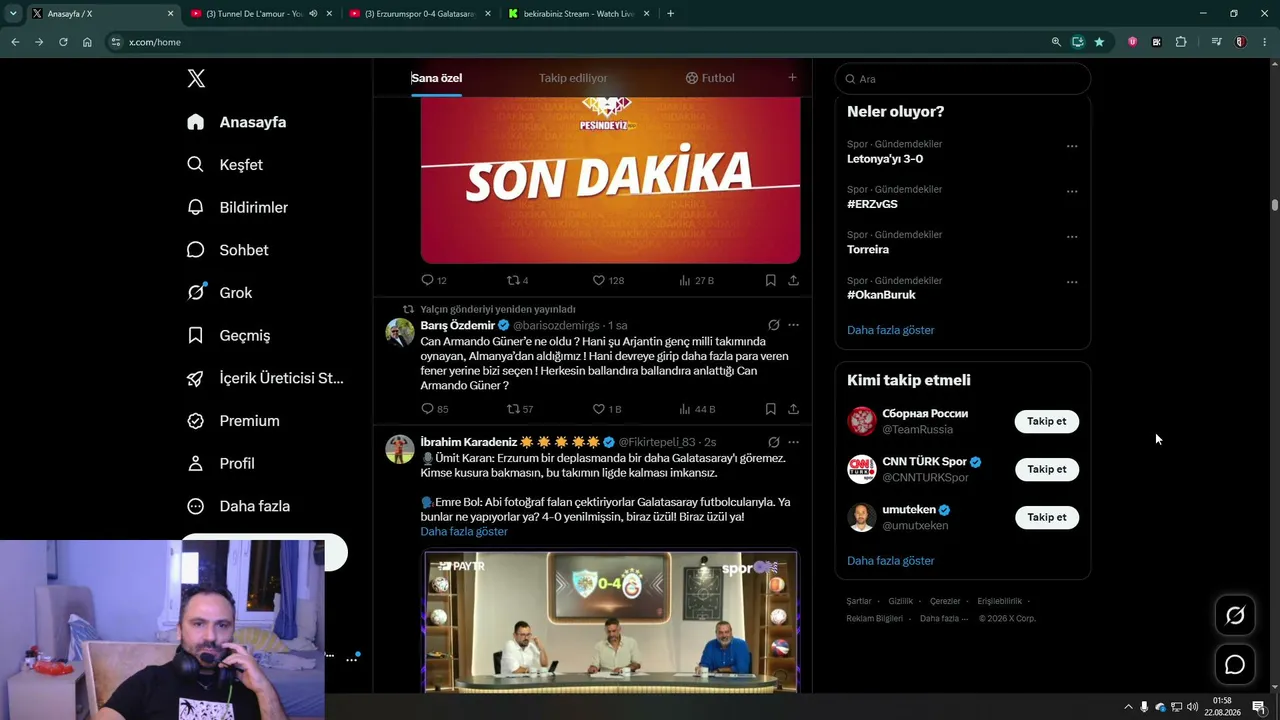Screen dimensions: 1280x720
Task: Ask Grok about Barış Özdemir's post
Action: point(773,325)
